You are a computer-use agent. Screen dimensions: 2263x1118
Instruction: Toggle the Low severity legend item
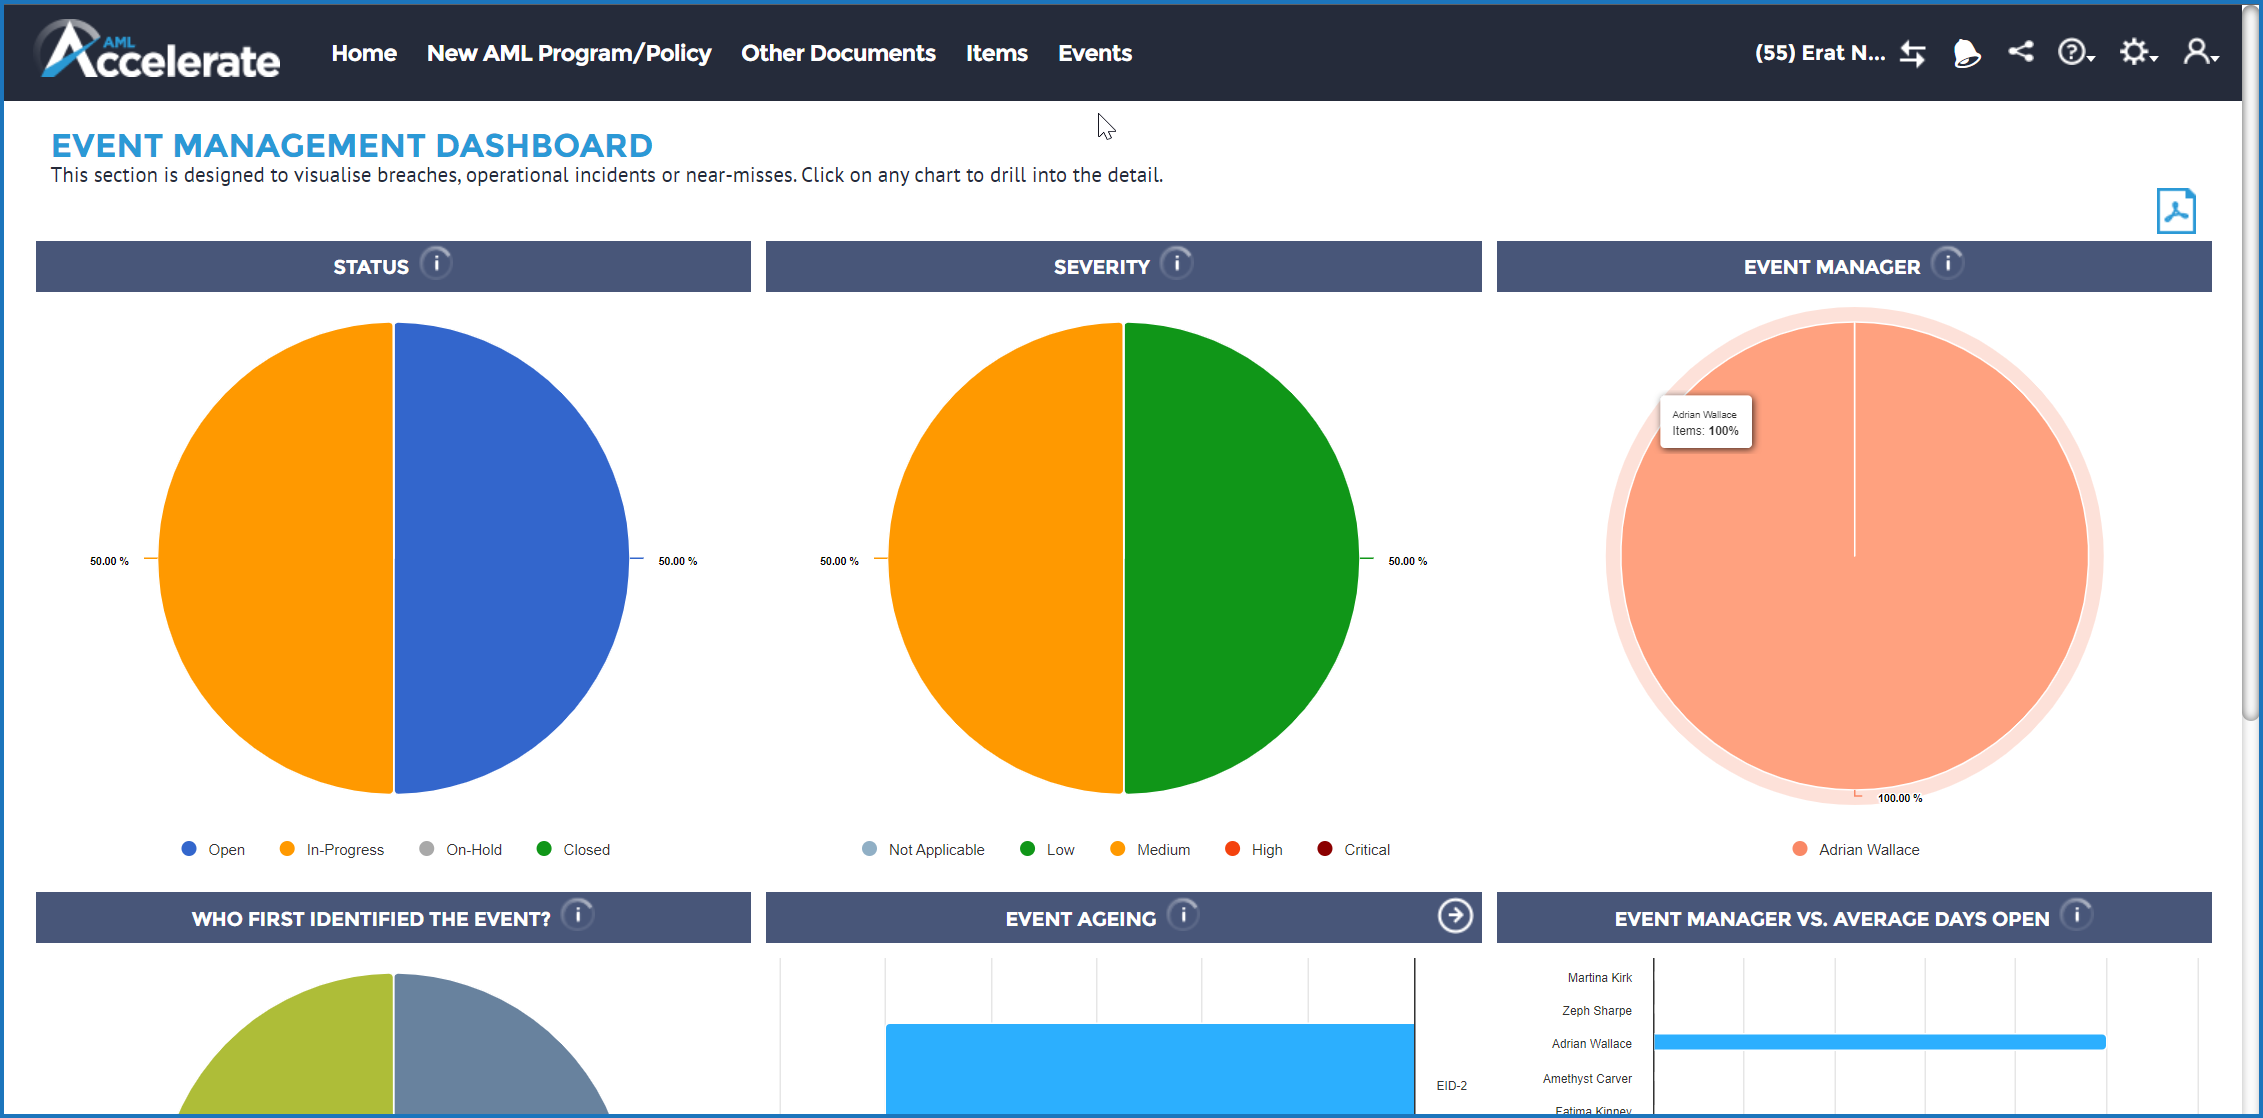(1047, 849)
